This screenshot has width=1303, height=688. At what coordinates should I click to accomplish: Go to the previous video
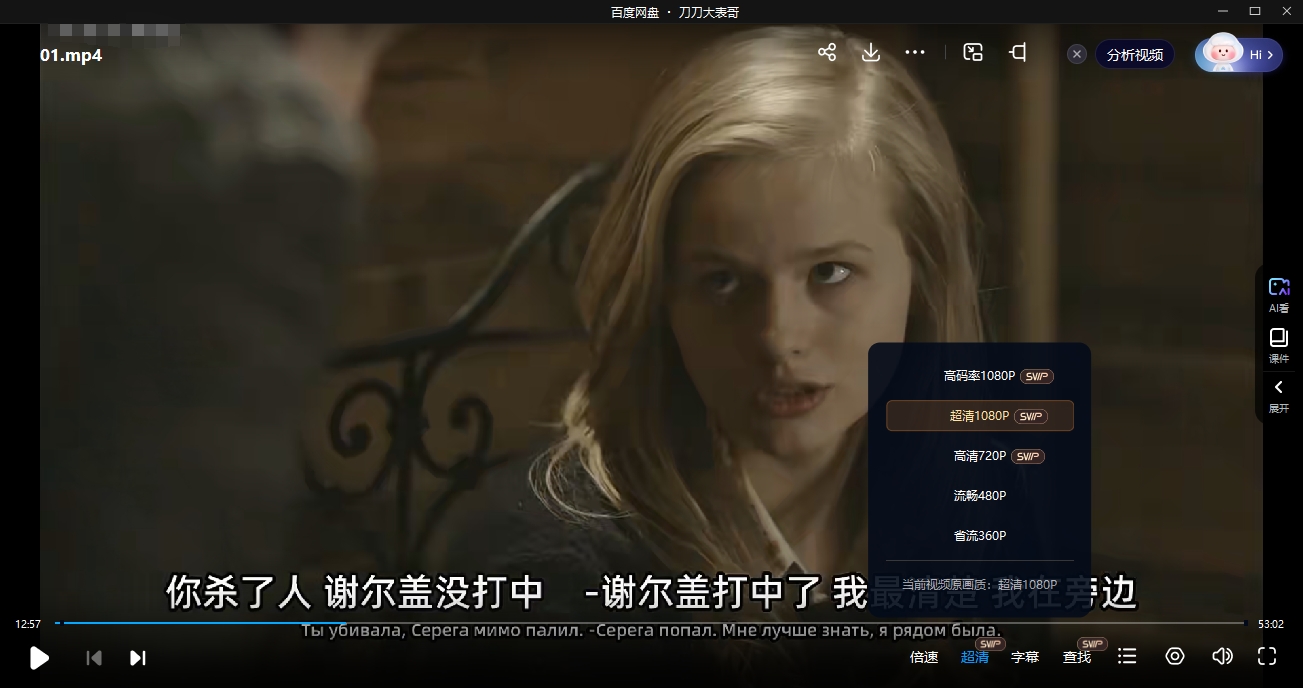coord(94,657)
